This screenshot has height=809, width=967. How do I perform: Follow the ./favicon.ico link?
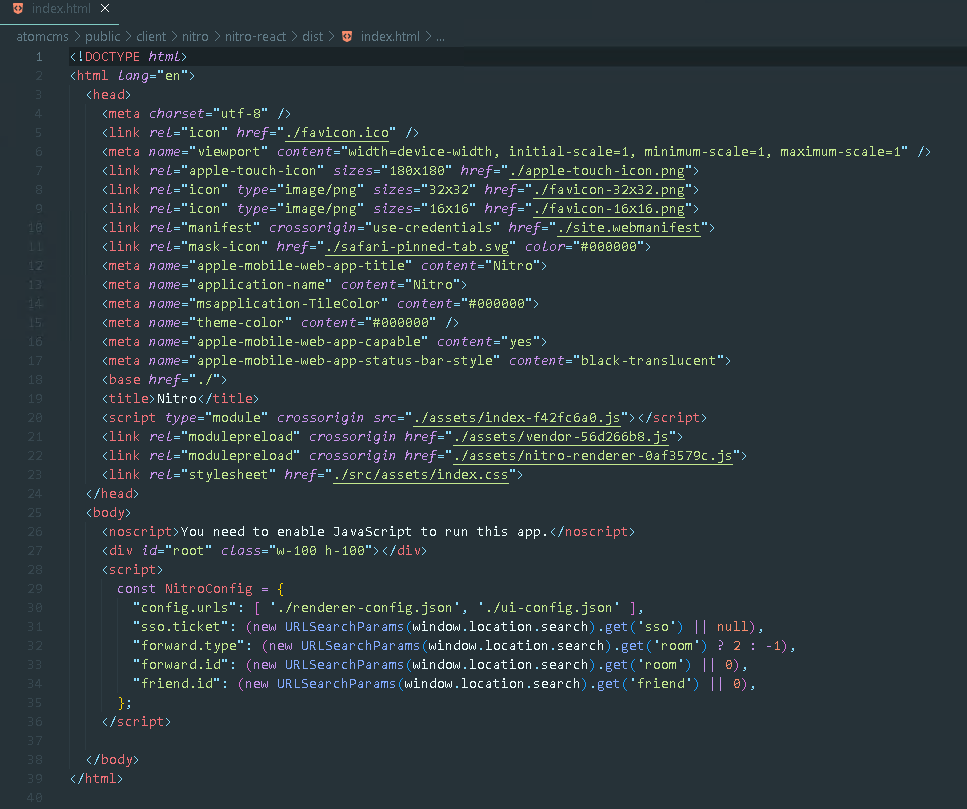tap(337, 133)
